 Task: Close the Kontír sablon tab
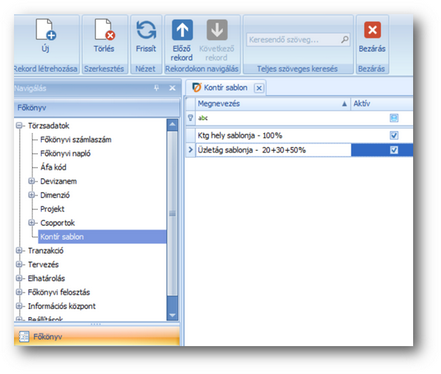click(259, 88)
